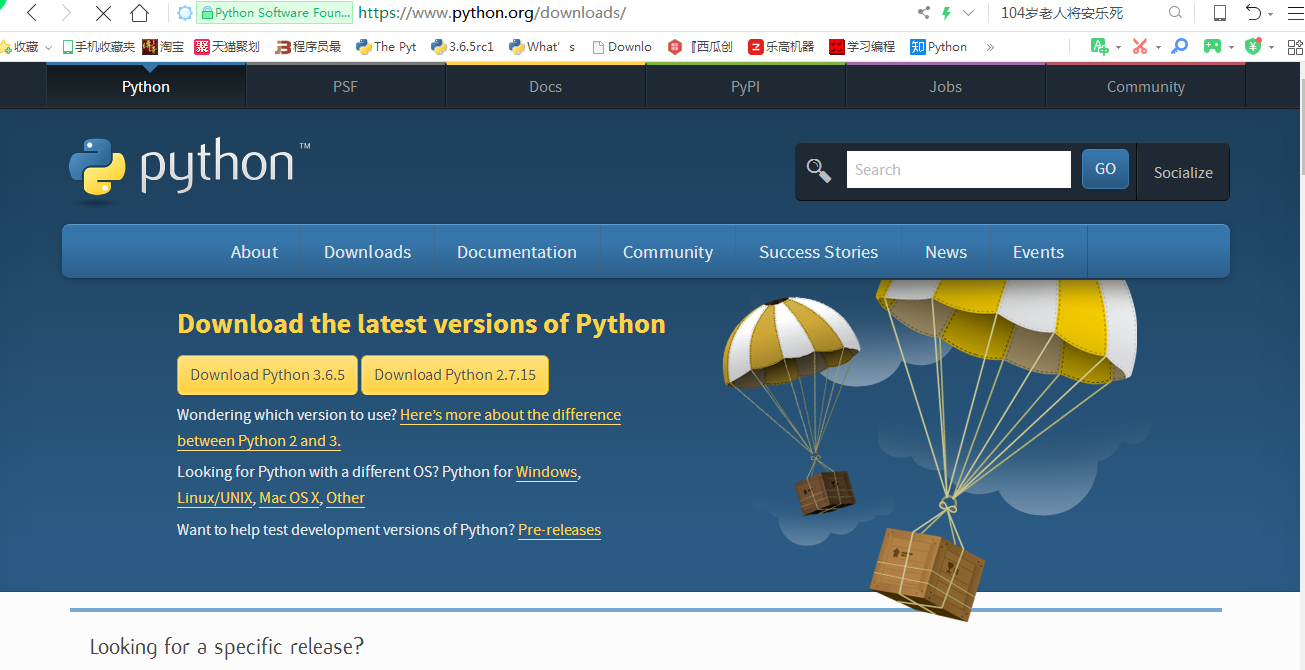Select the PSF top site tab
Viewport: 1305px width, 670px height.
point(345,86)
